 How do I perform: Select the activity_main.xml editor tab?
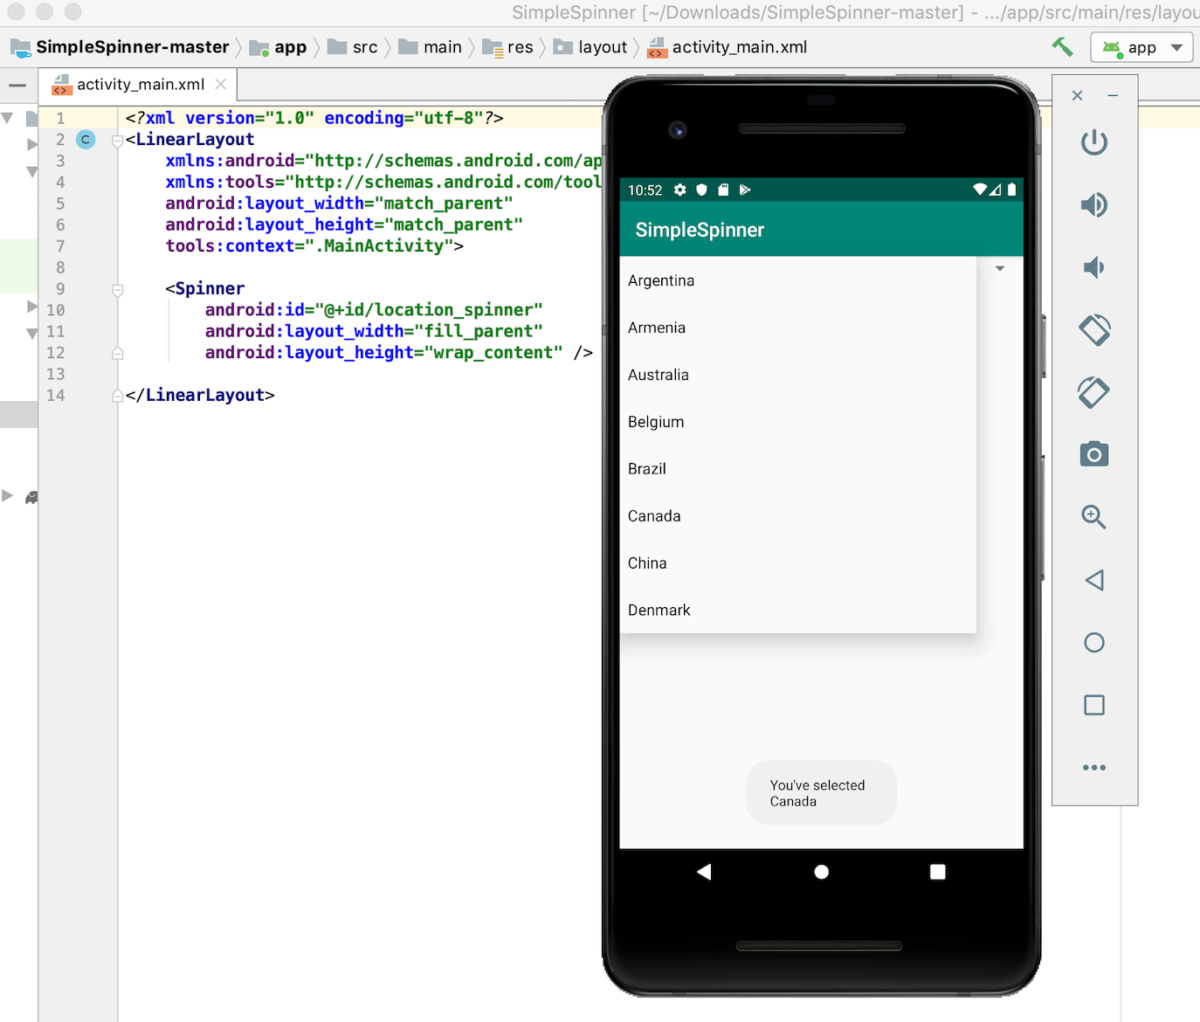click(140, 85)
